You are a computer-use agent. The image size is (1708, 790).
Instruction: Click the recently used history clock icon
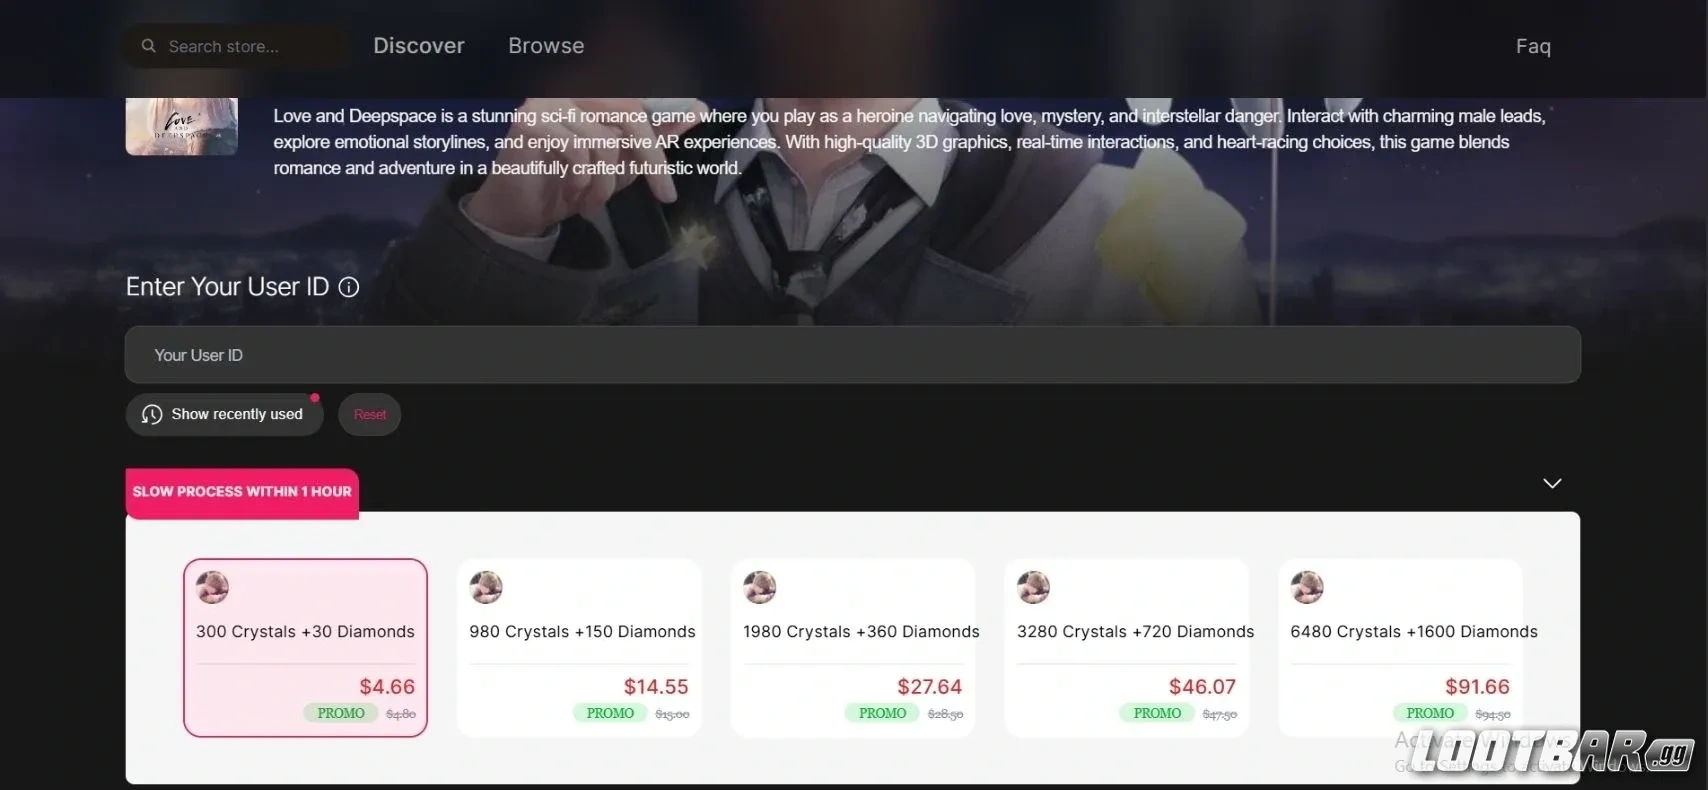point(152,414)
